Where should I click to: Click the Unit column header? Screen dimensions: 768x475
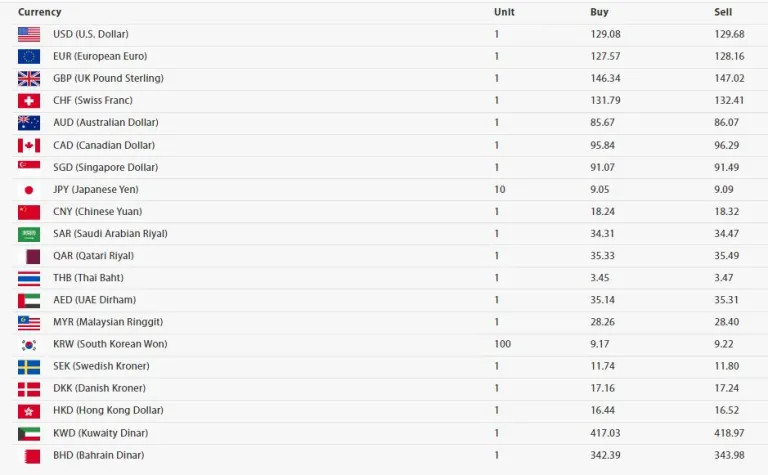tap(504, 12)
